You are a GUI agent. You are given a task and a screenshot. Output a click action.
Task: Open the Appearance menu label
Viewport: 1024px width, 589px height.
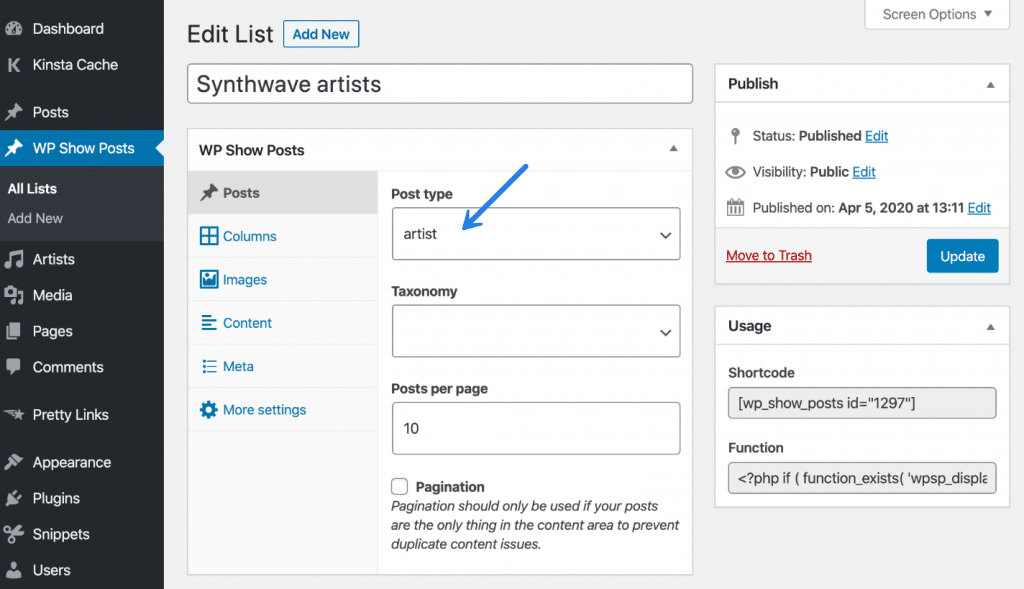tap(72, 462)
